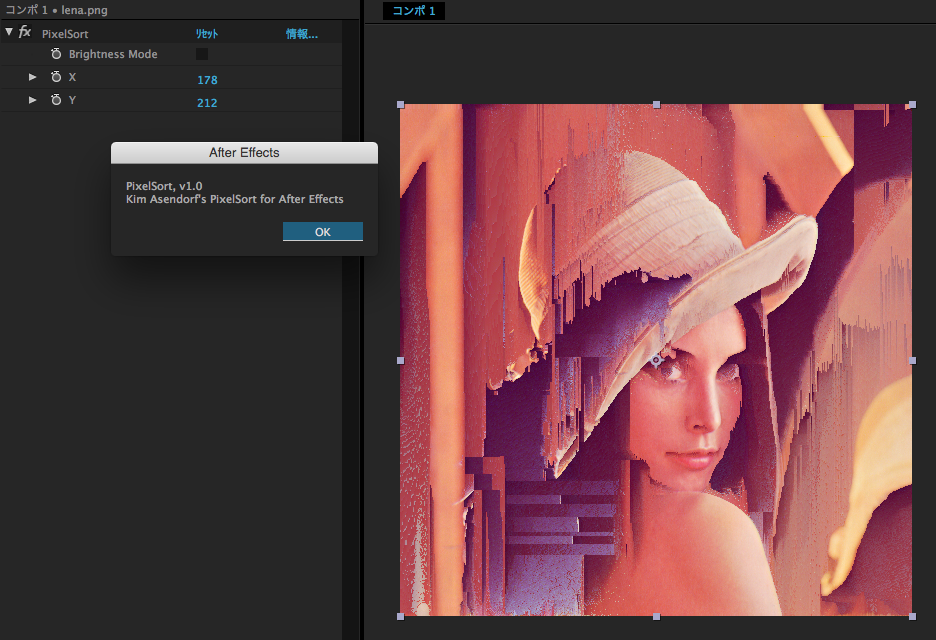Image resolution: width=936 pixels, height=640 pixels.
Task: Click the Y value 212
Action: pyautogui.click(x=207, y=103)
